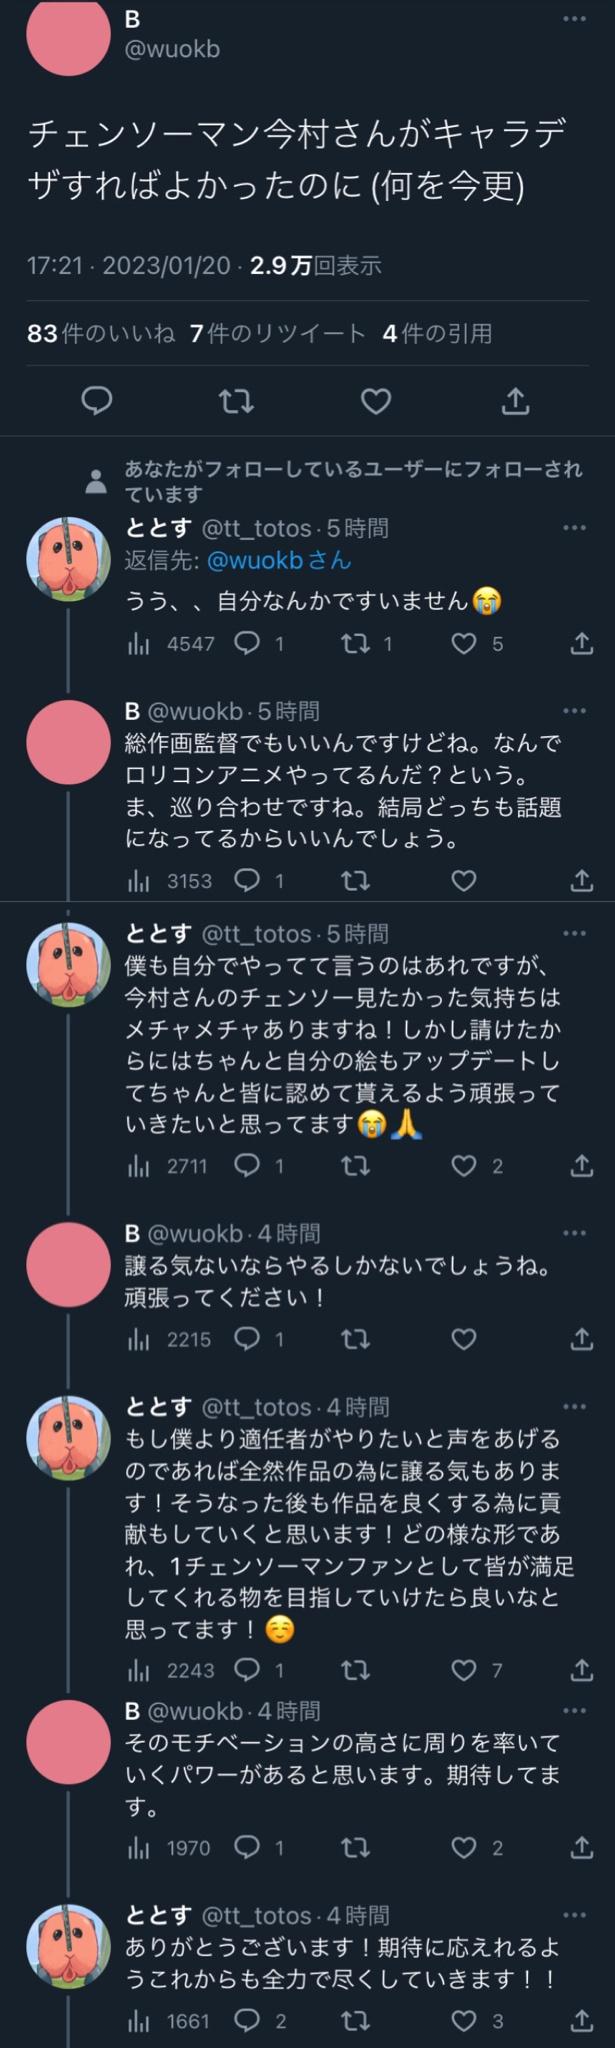Open ととす's profile avatar on first reply
The image size is (615, 2048).
[67, 559]
